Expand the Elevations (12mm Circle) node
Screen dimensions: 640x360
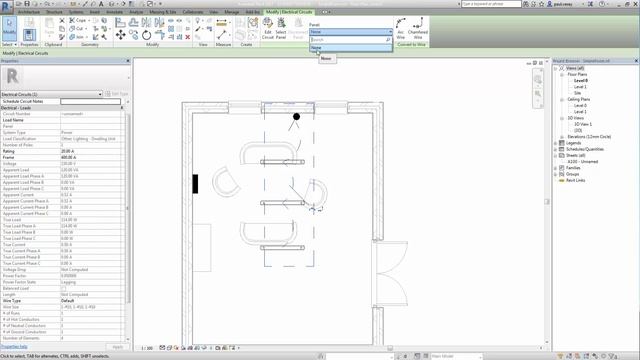[562, 137]
